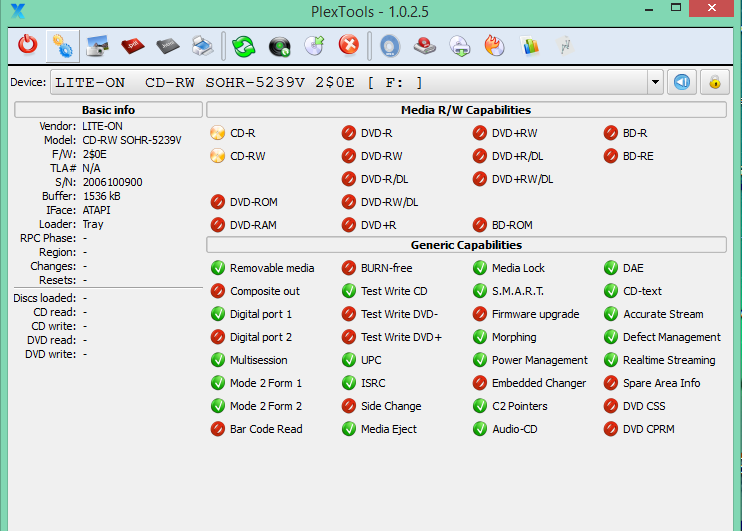This screenshot has width=742, height=531.
Task: Maximize the PlexTools window
Action: point(676,8)
